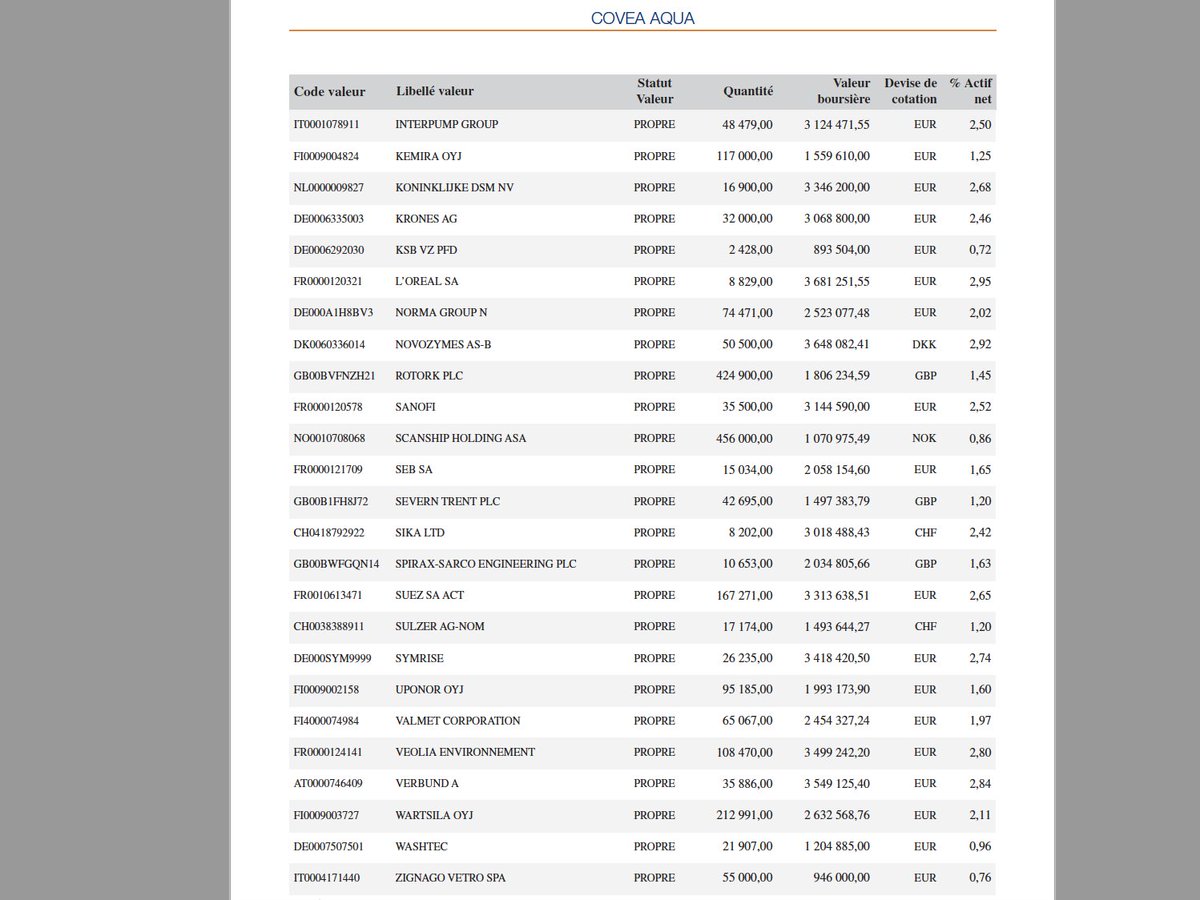Viewport: 1200px width, 900px height.
Task: Select the INTERPUMP GROUP label
Action: pos(447,125)
